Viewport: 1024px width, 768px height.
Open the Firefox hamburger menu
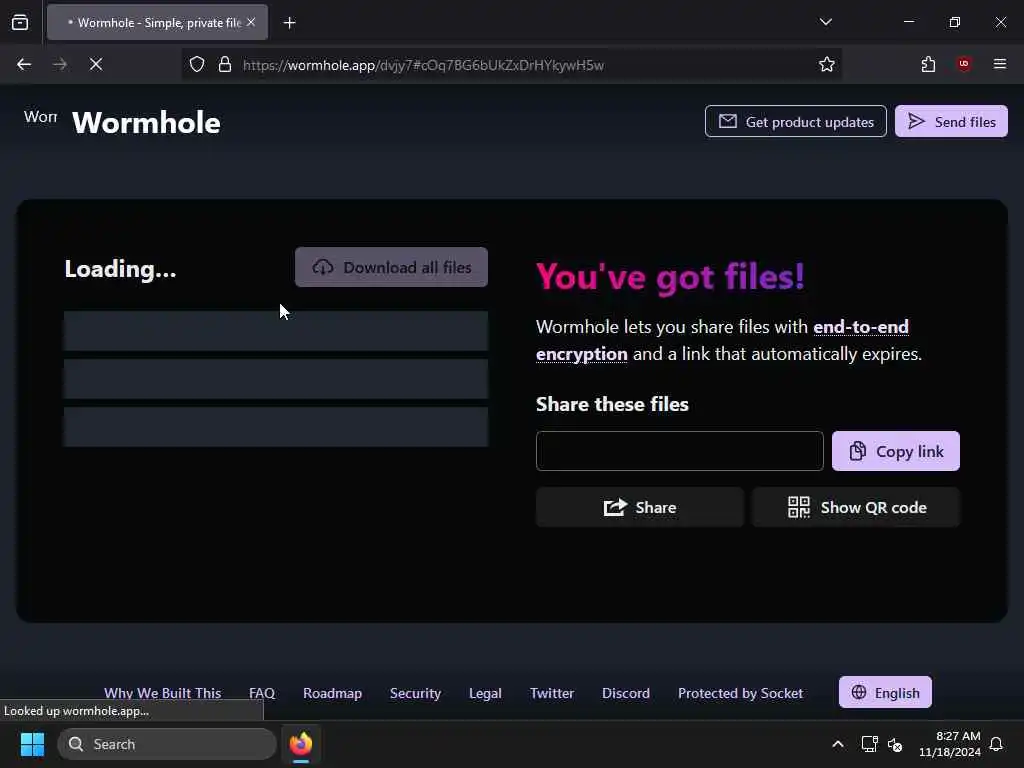1000,64
